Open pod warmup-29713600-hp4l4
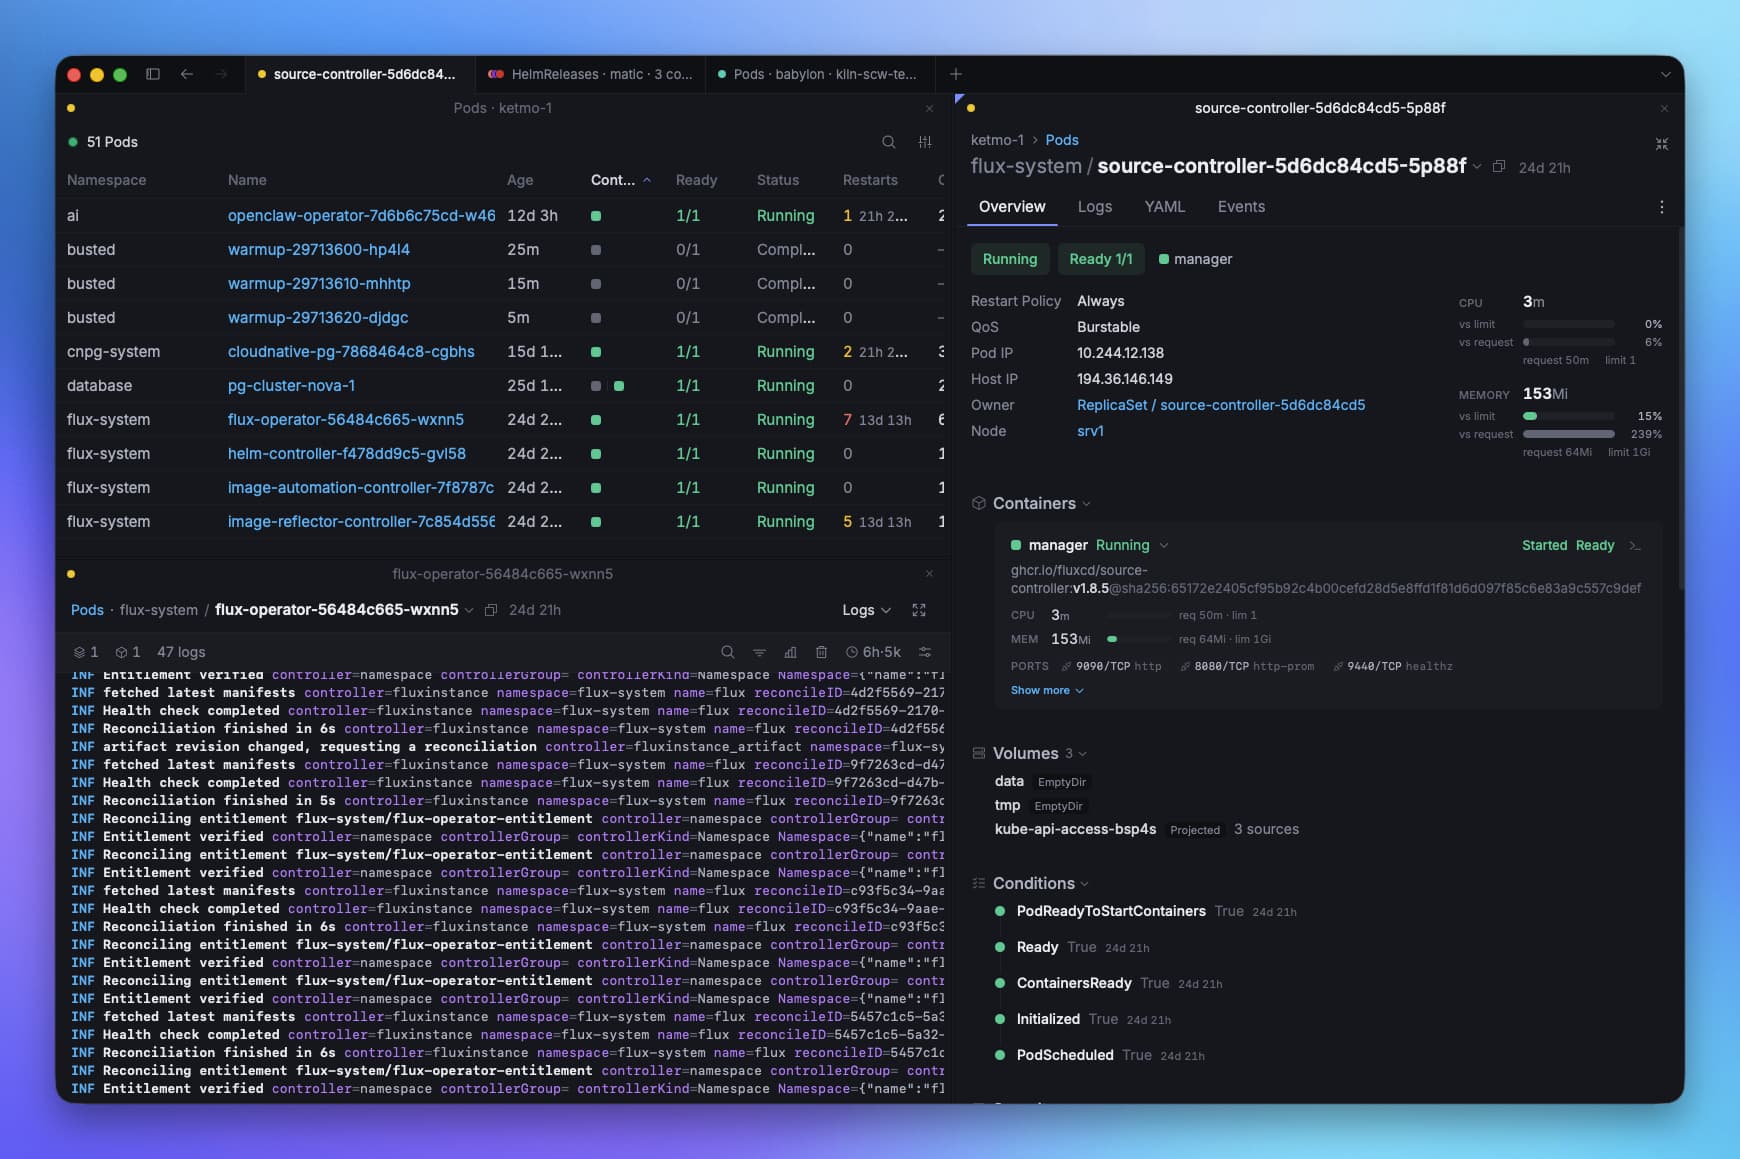This screenshot has width=1740, height=1159. tap(318, 250)
